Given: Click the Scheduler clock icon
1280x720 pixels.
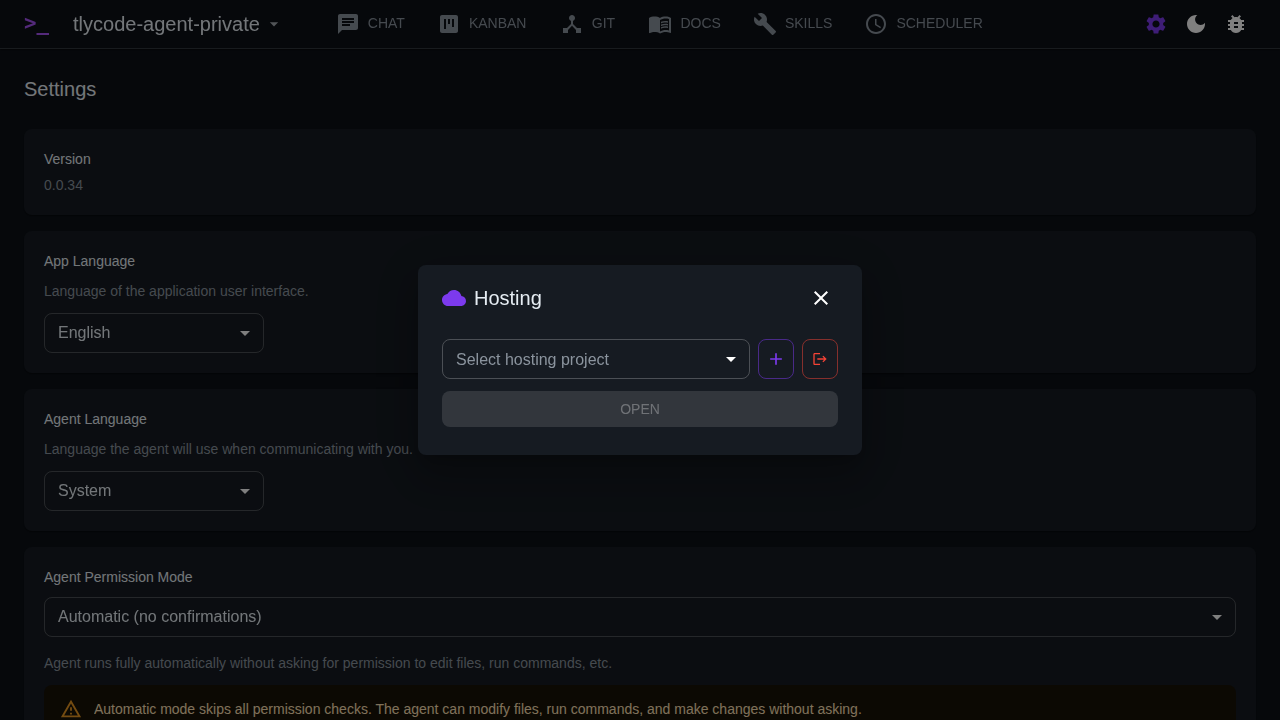Looking at the screenshot, I should click(876, 24).
